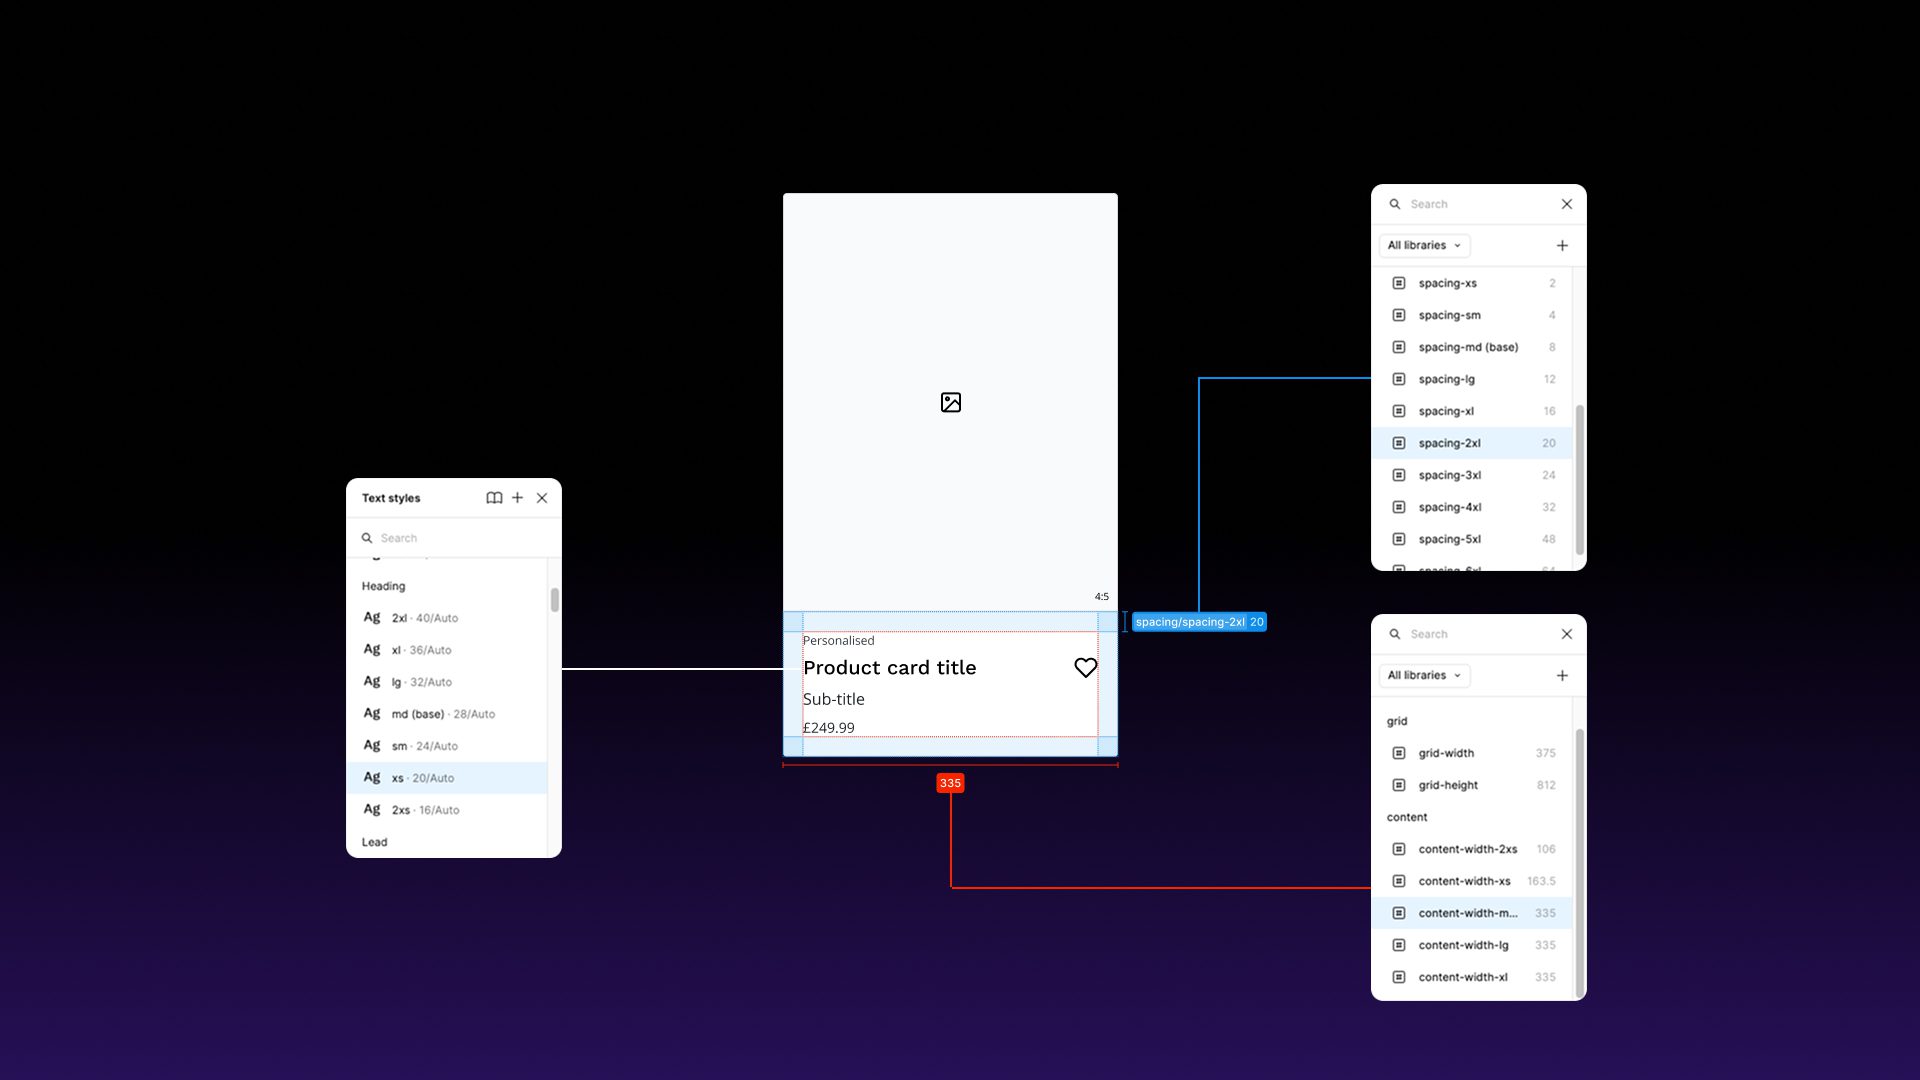The image size is (1920, 1080).
Task: Select the spacing-sm variable
Action: (1472, 315)
